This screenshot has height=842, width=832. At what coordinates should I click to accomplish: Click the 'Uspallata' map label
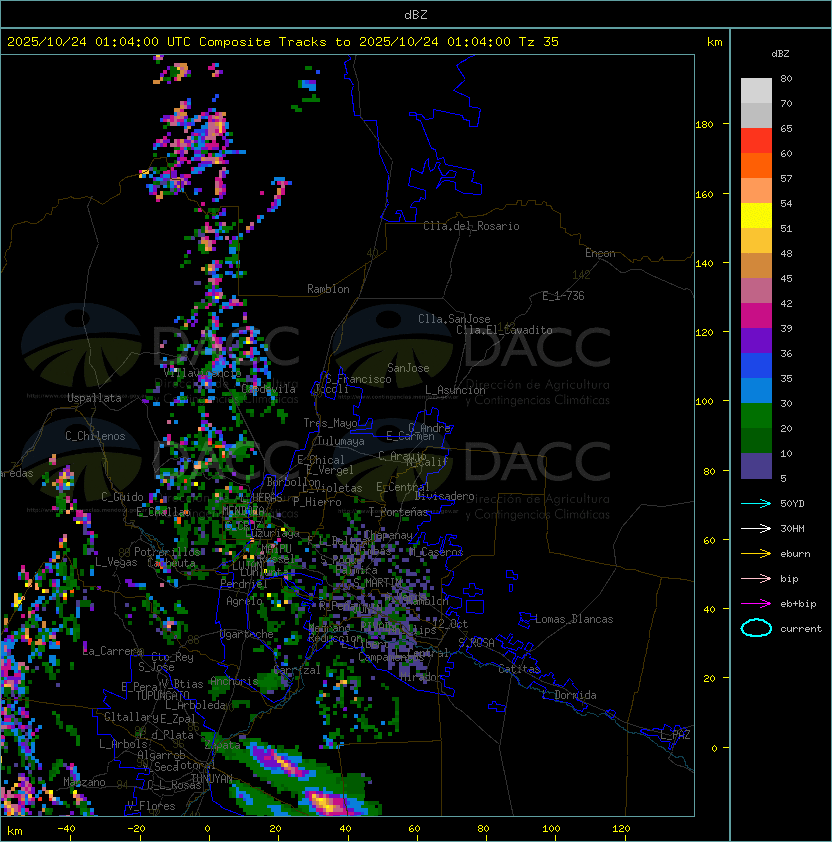(94, 398)
